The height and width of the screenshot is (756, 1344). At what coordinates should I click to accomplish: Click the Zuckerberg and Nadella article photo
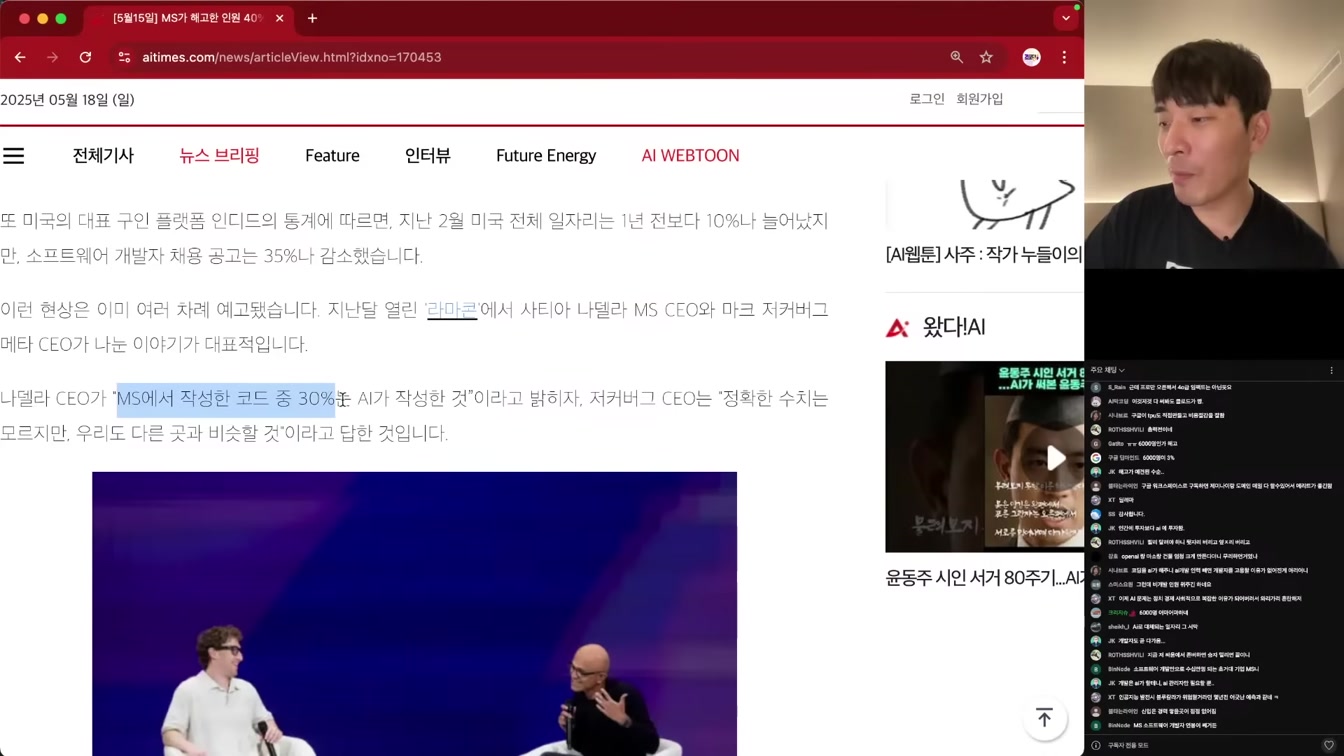414,614
